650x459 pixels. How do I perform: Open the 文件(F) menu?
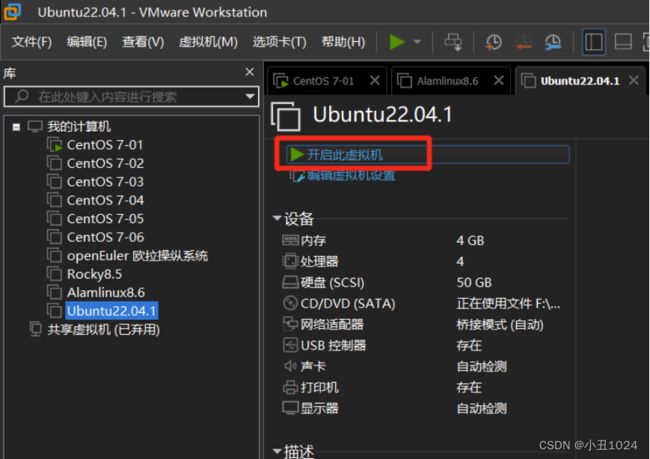click(32, 42)
